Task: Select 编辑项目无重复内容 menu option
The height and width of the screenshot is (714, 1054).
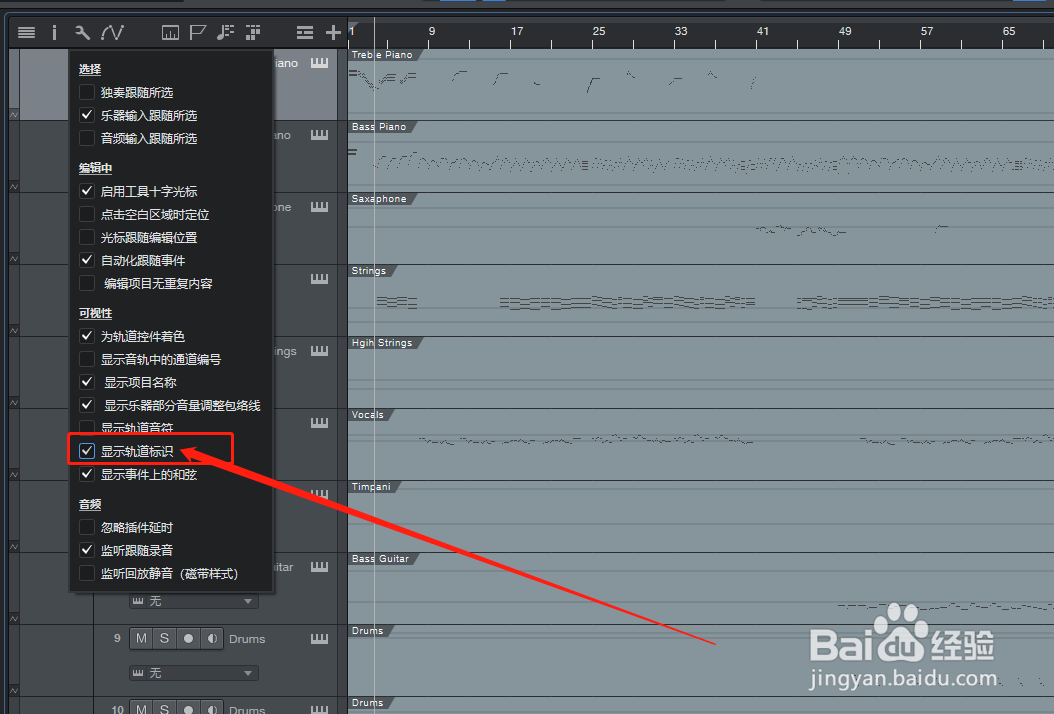Action: [158, 284]
